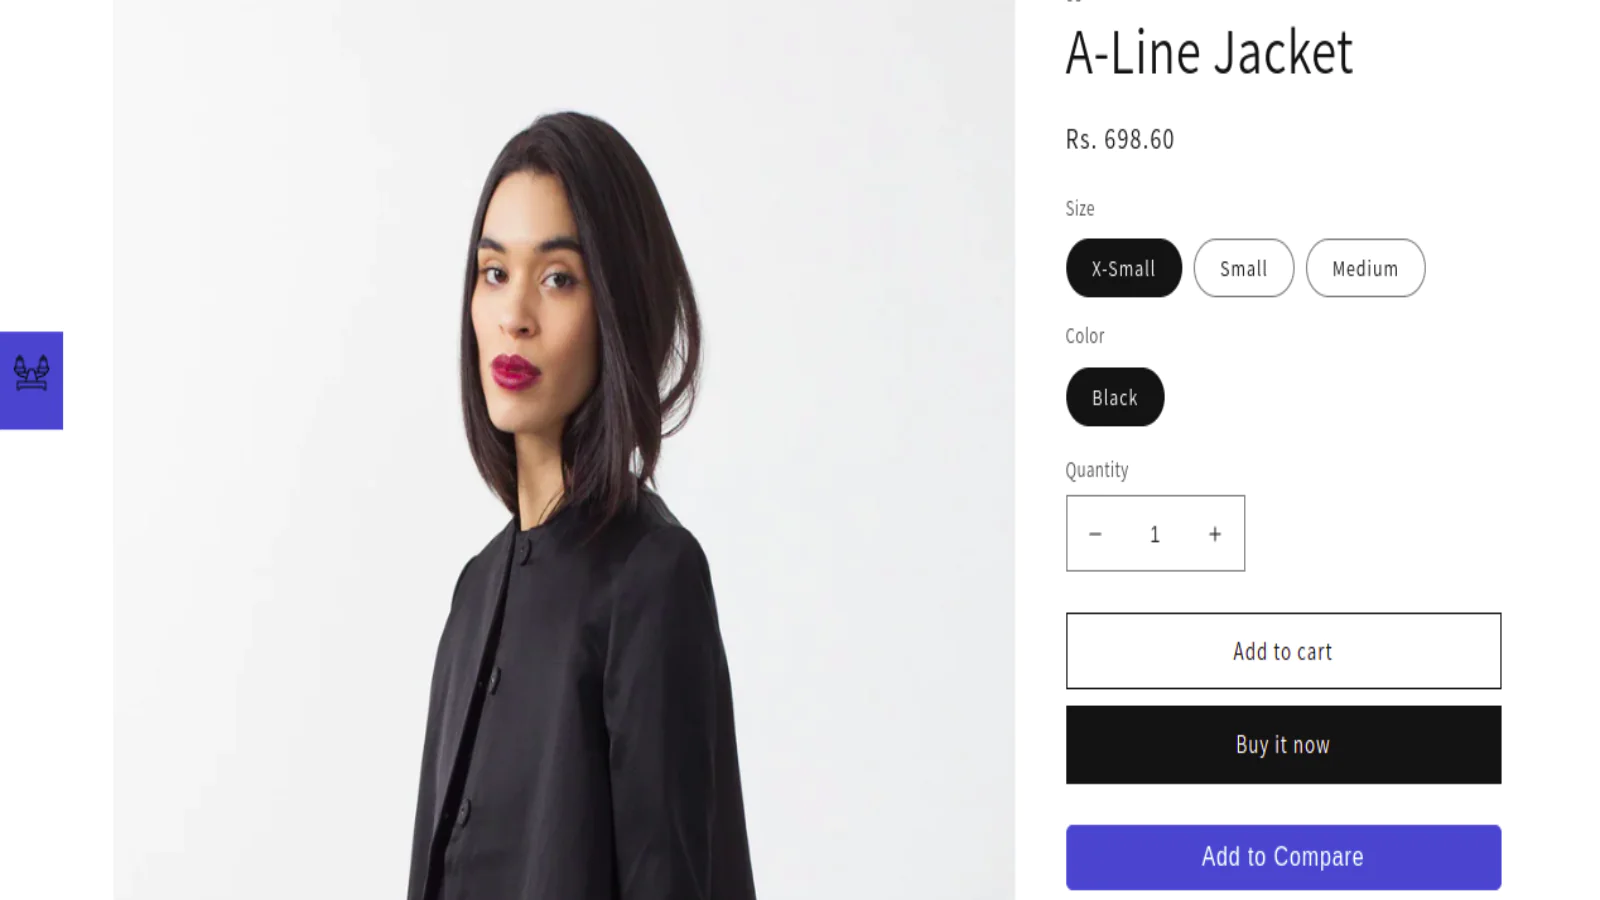Pick the Medium size option

1365,268
